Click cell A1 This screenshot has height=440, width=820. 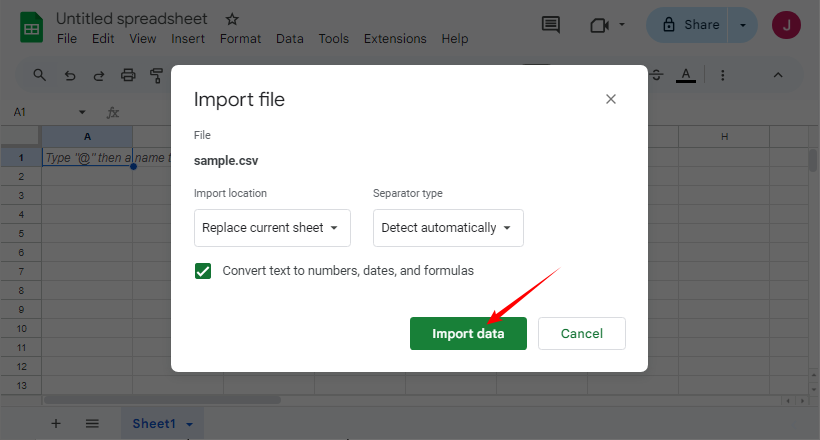click(x=87, y=157)
